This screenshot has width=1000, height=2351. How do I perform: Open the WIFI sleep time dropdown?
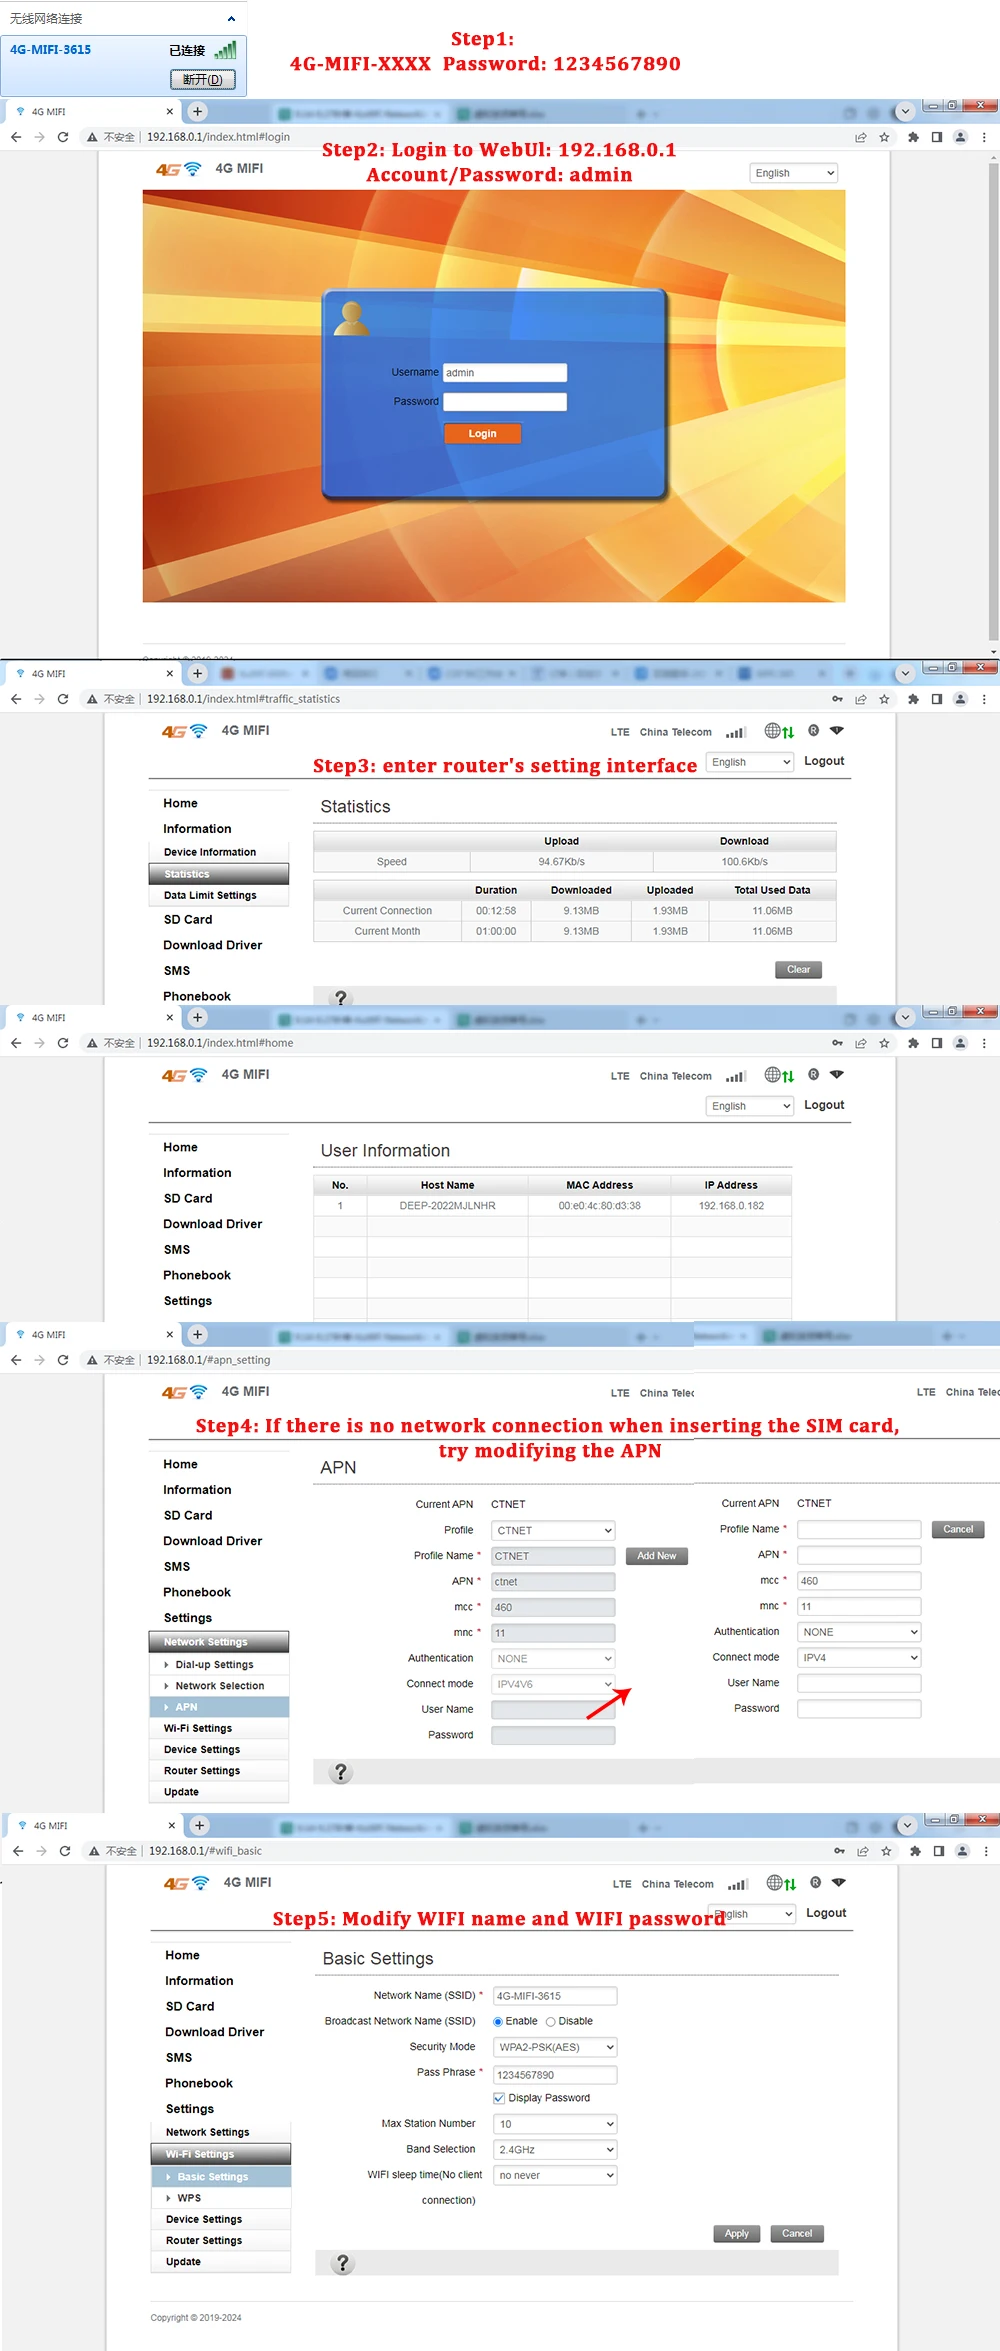[555, 2175]
